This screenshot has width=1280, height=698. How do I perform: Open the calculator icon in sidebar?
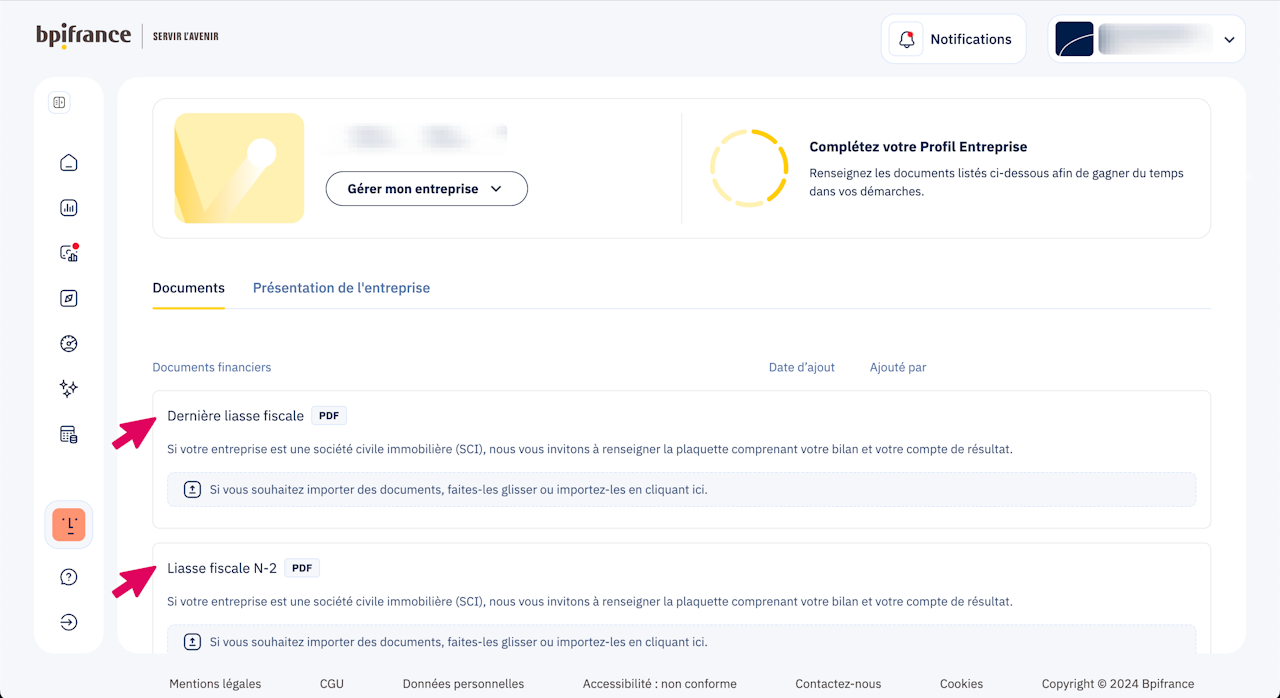click(69, 434)
